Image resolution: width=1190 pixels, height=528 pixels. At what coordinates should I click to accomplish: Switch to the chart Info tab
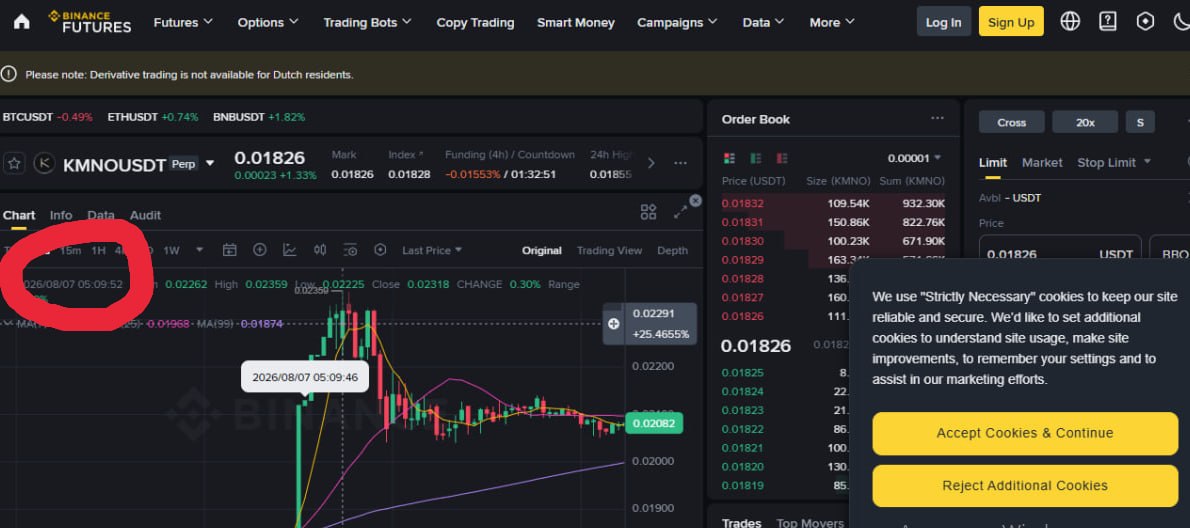(x=61, y=215)
